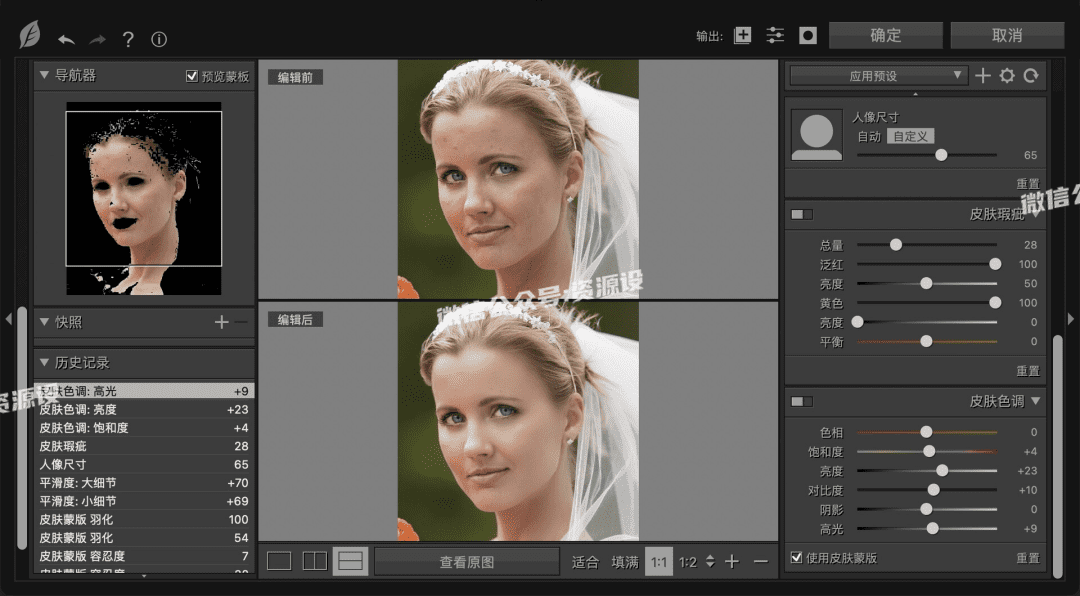1080x596 pixels.
Task: Click the Portraiture feather logo icon
Action: pyautogui.click(x=30, y=35)
